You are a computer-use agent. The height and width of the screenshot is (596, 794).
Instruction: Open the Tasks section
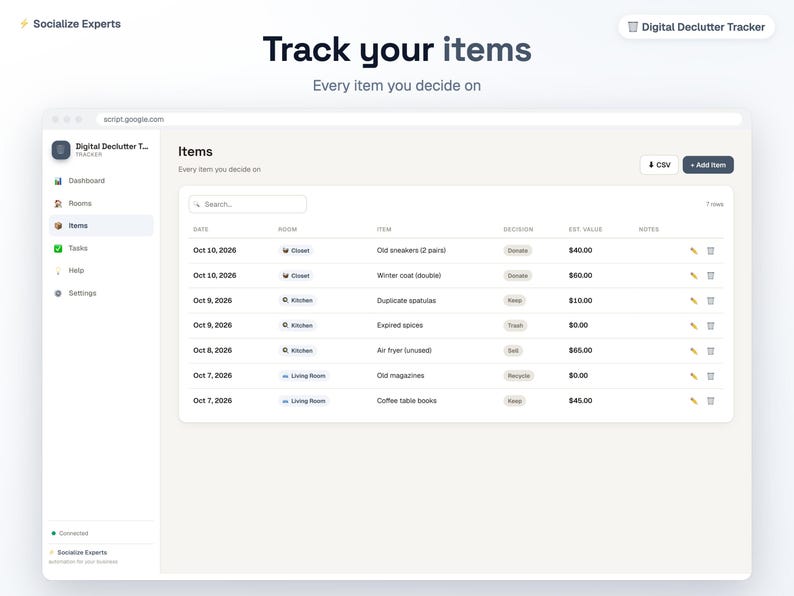pos(101,248)
